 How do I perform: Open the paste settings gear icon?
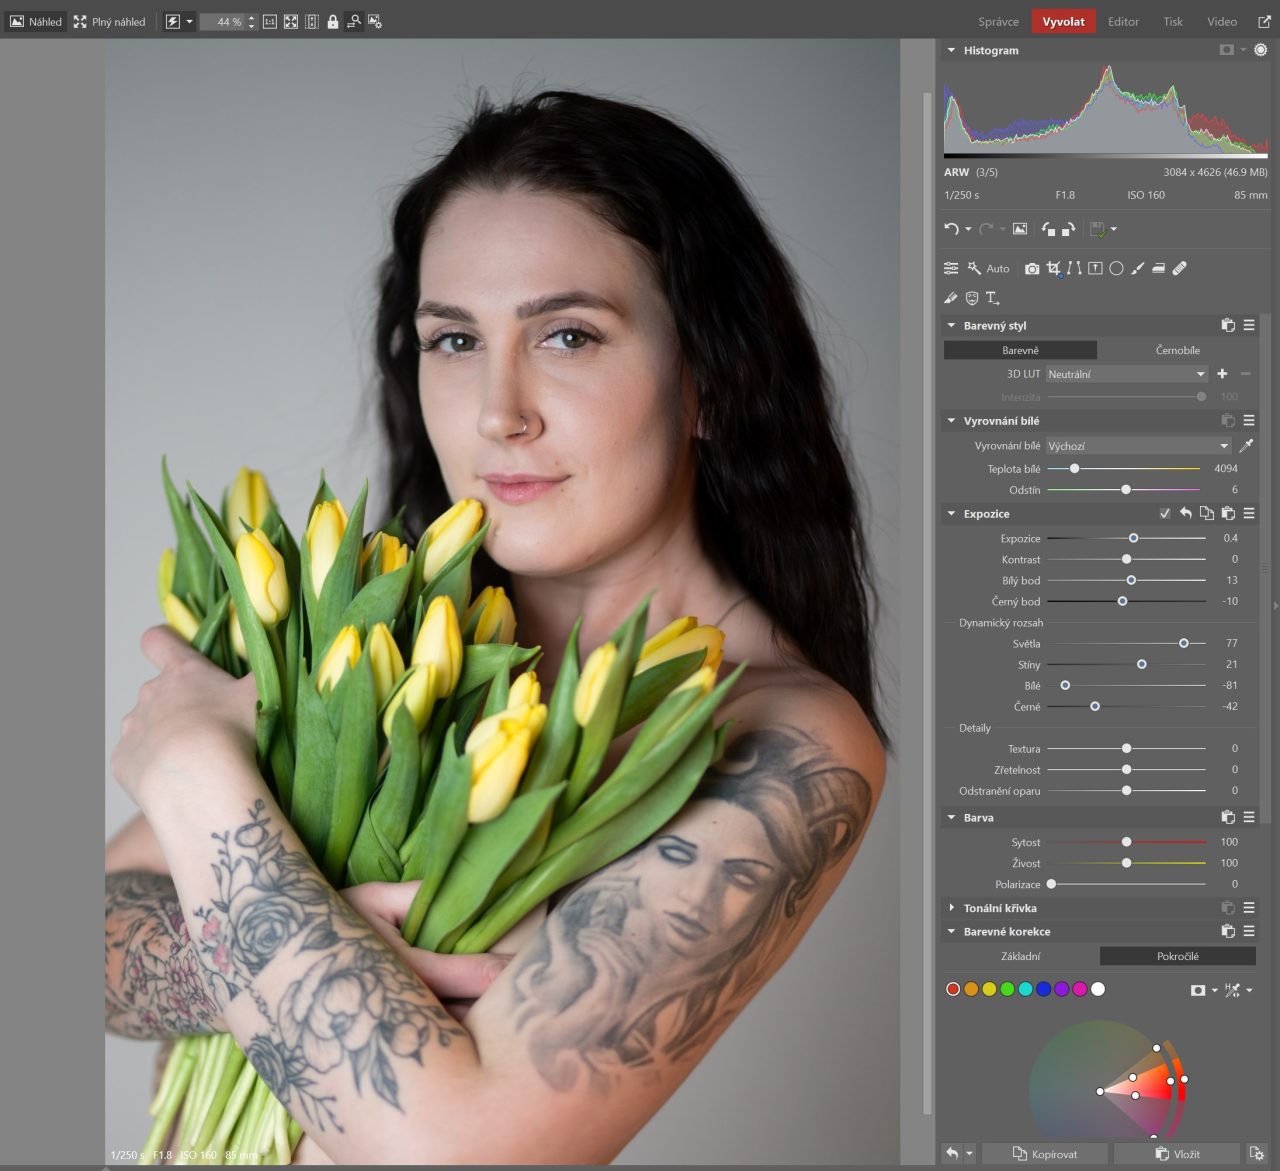tap(1257, 1154)
